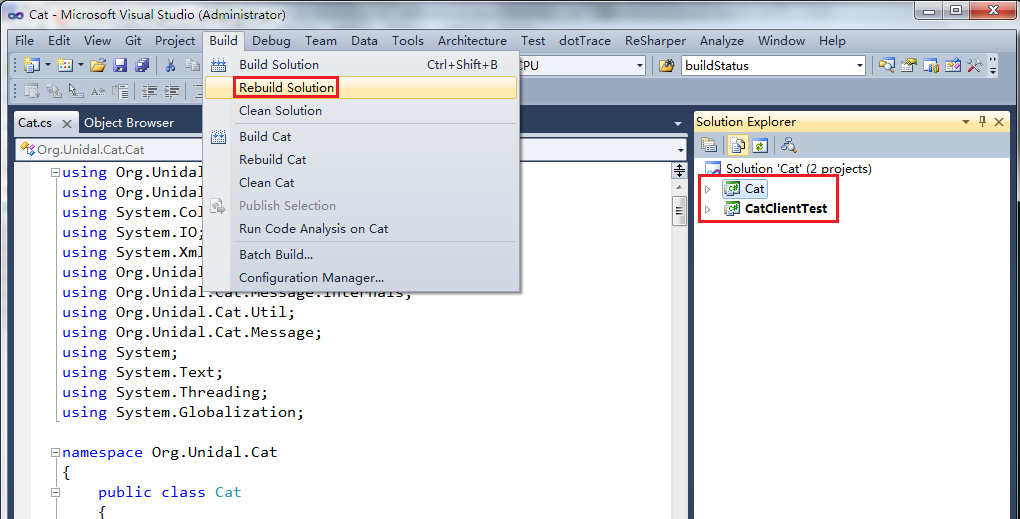
Task: Pin the Solution Explorer panel
Action: coord(982,122)
